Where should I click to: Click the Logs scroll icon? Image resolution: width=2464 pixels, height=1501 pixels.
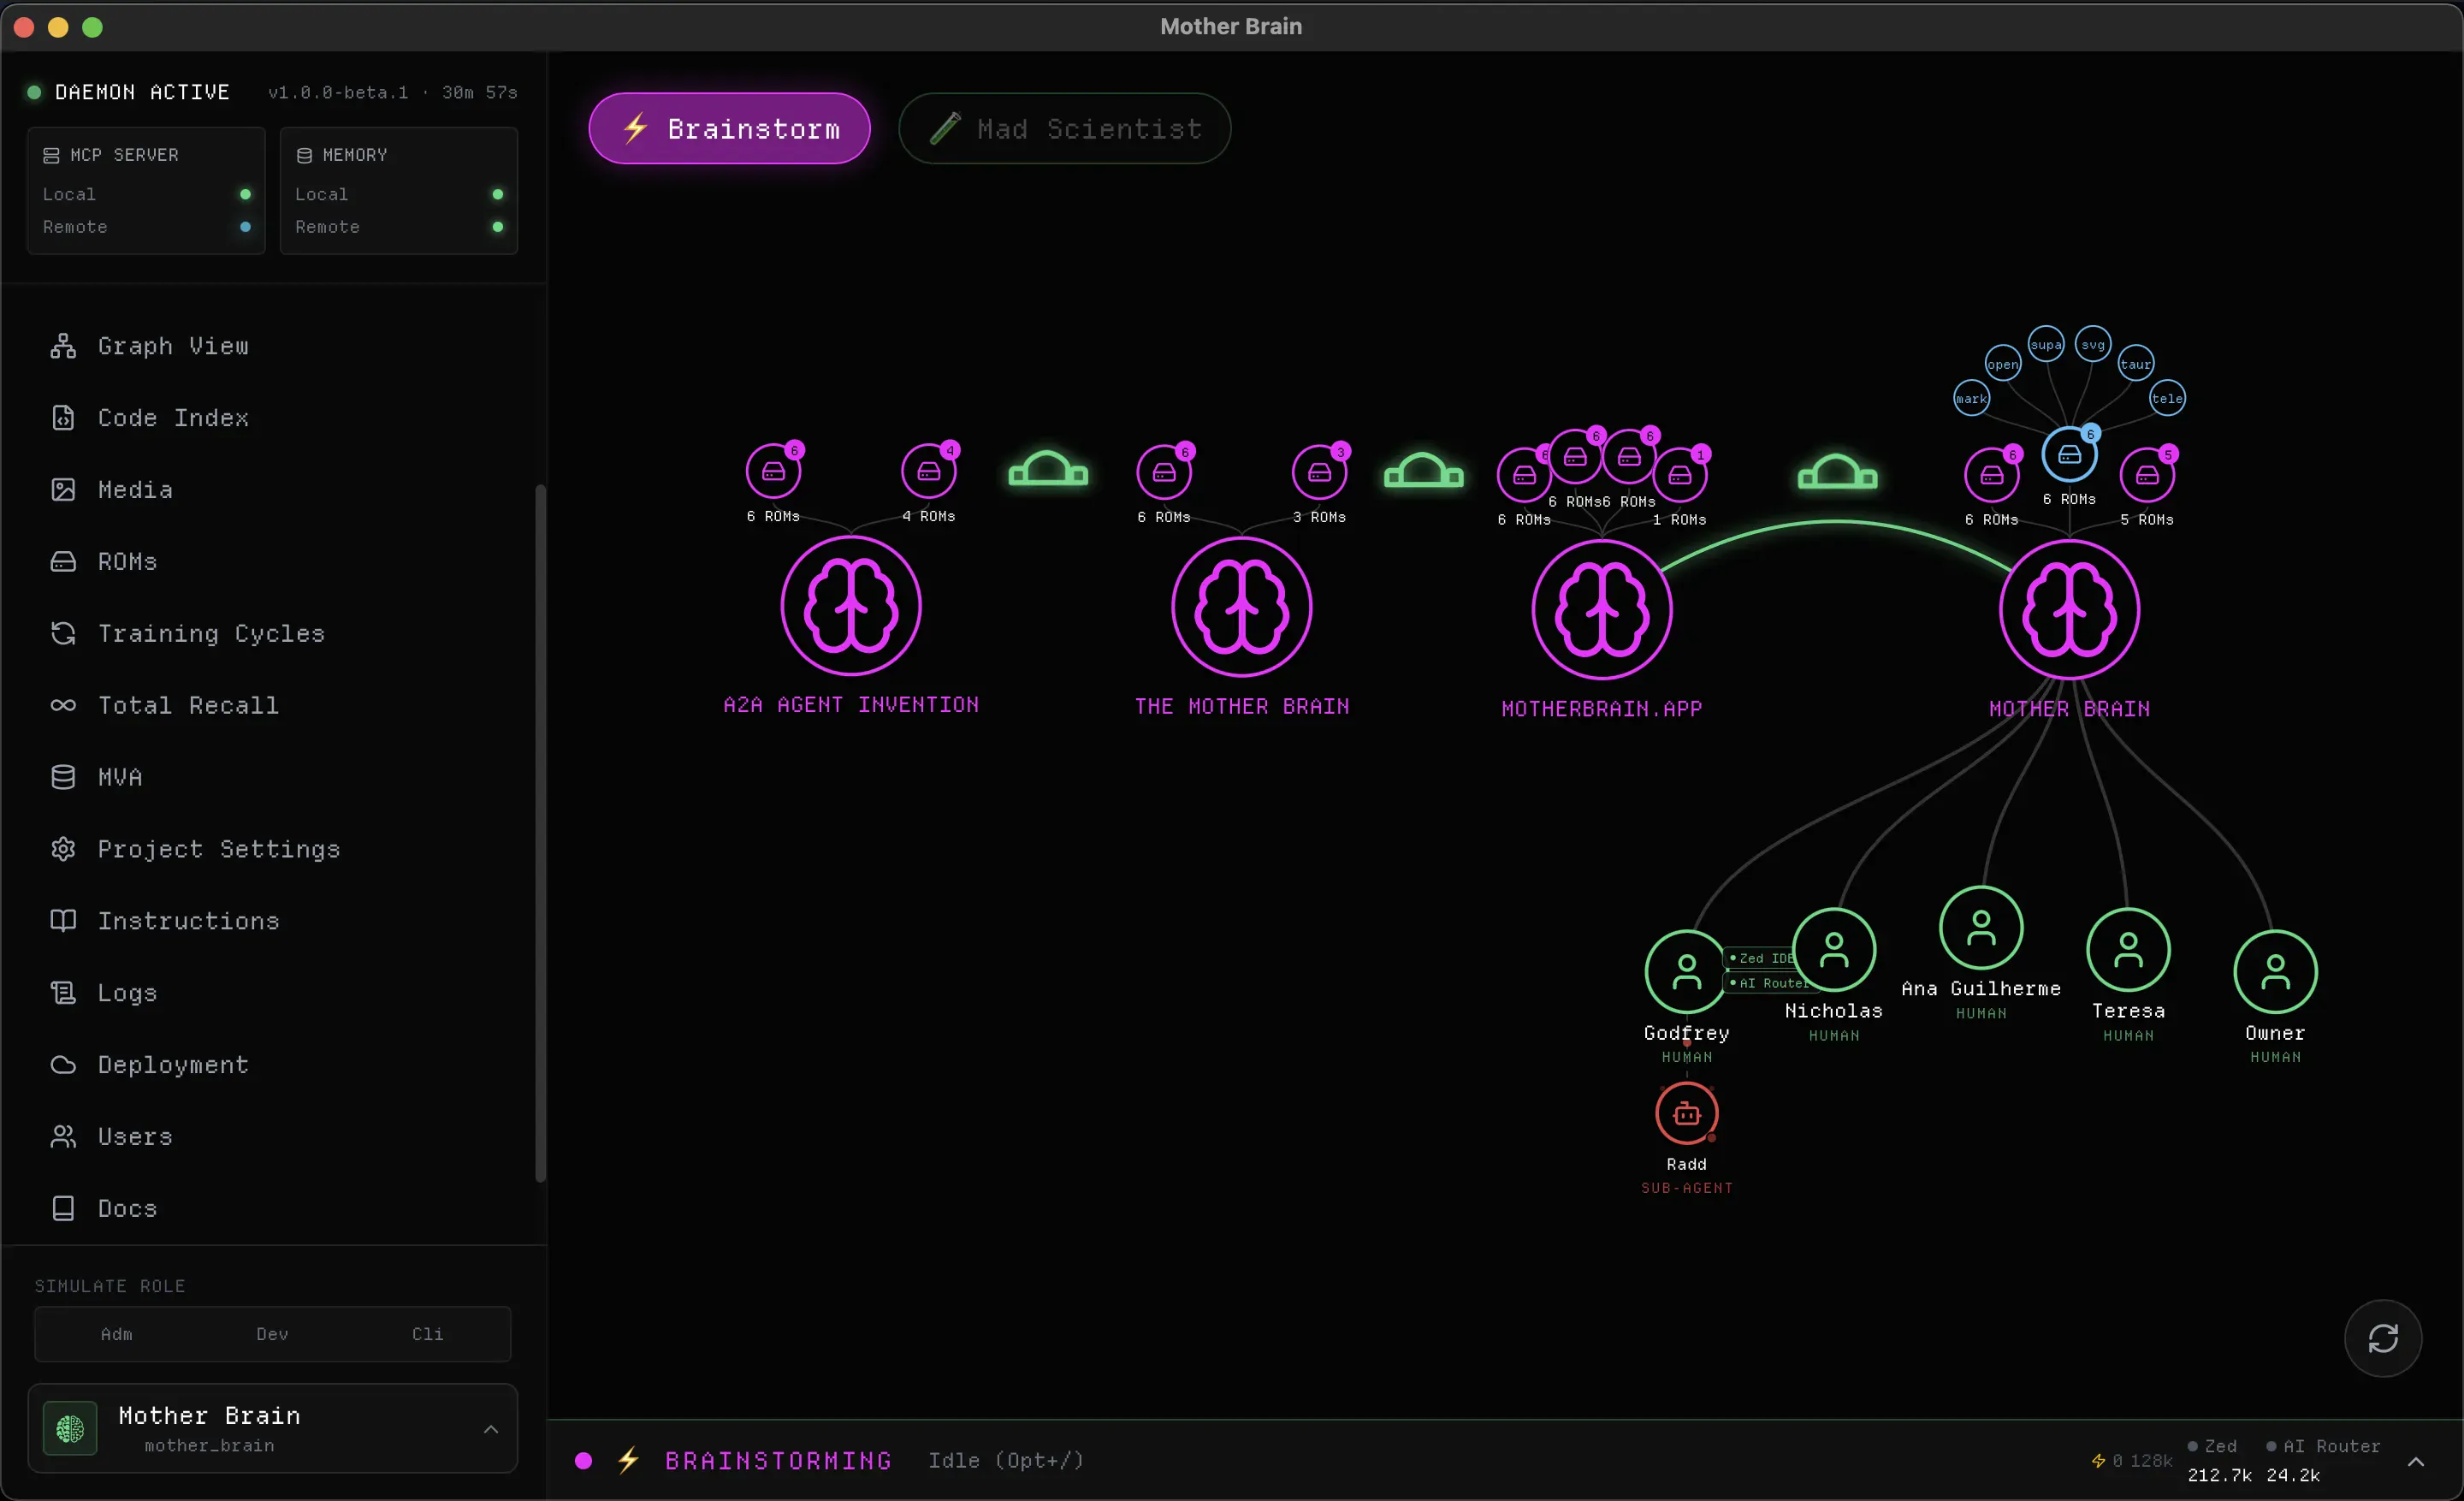point(63,993)
